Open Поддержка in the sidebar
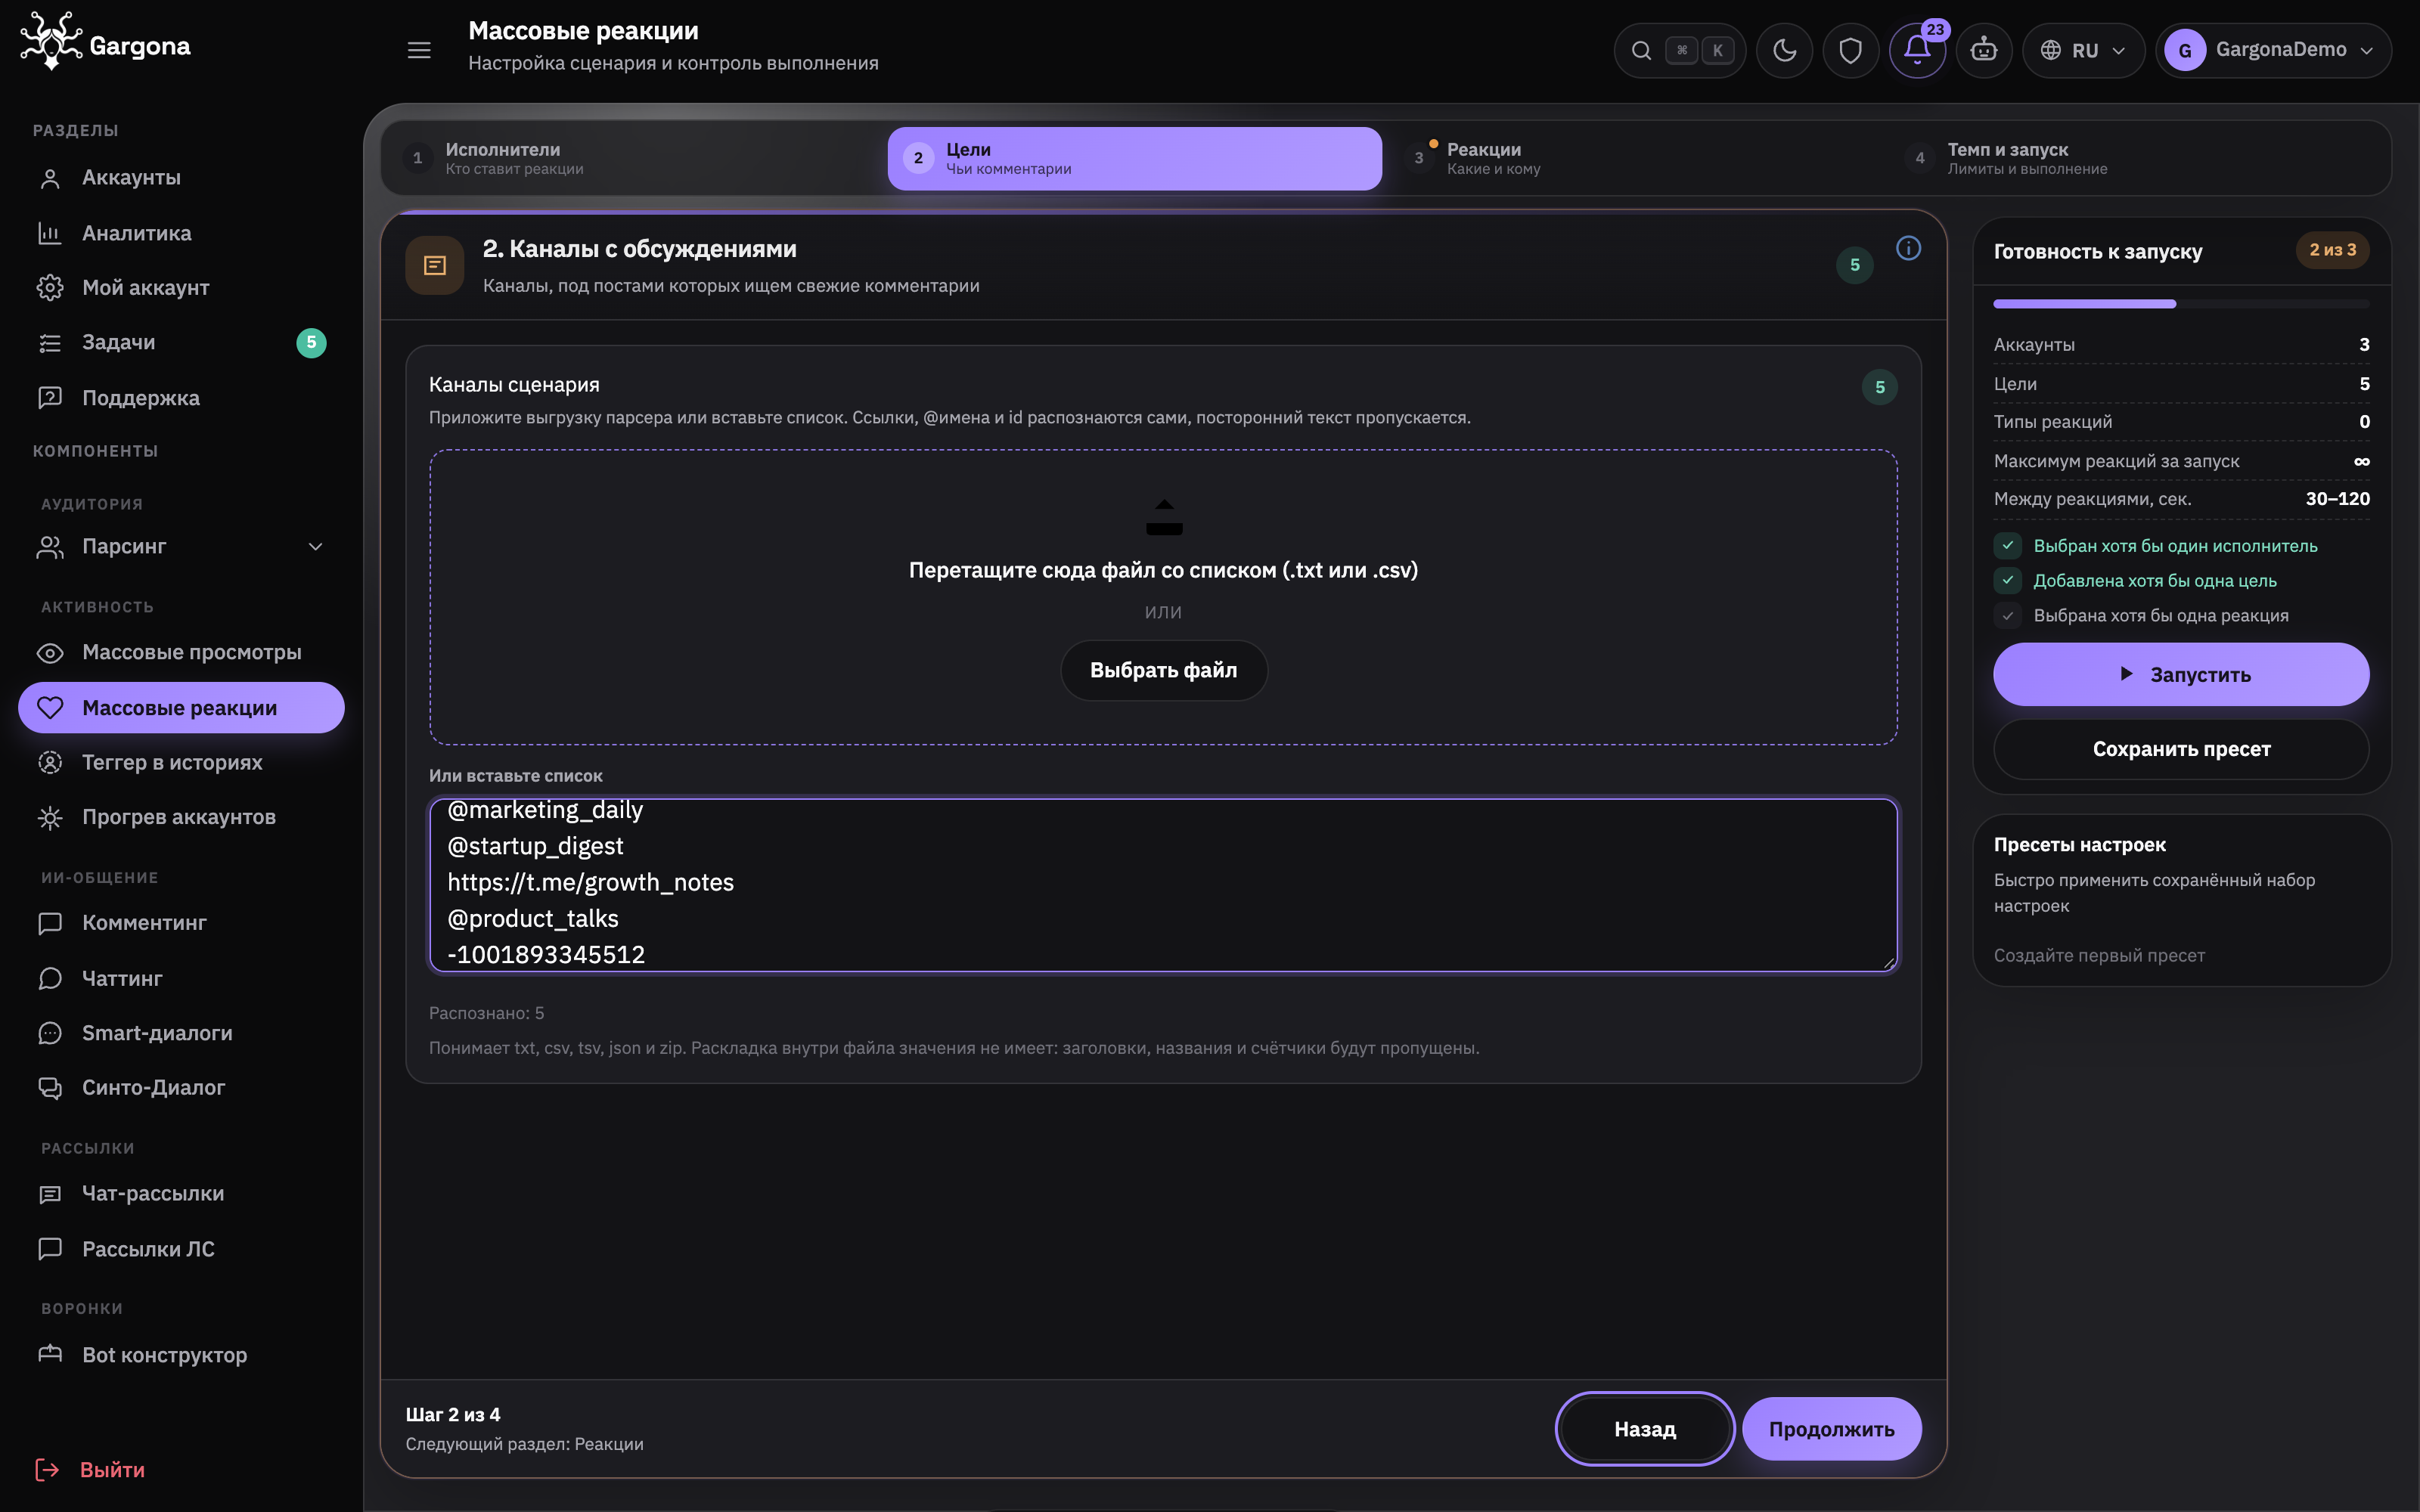Image resolution: width=2420 pixels, height=1512 pixels. coord(181,398)
